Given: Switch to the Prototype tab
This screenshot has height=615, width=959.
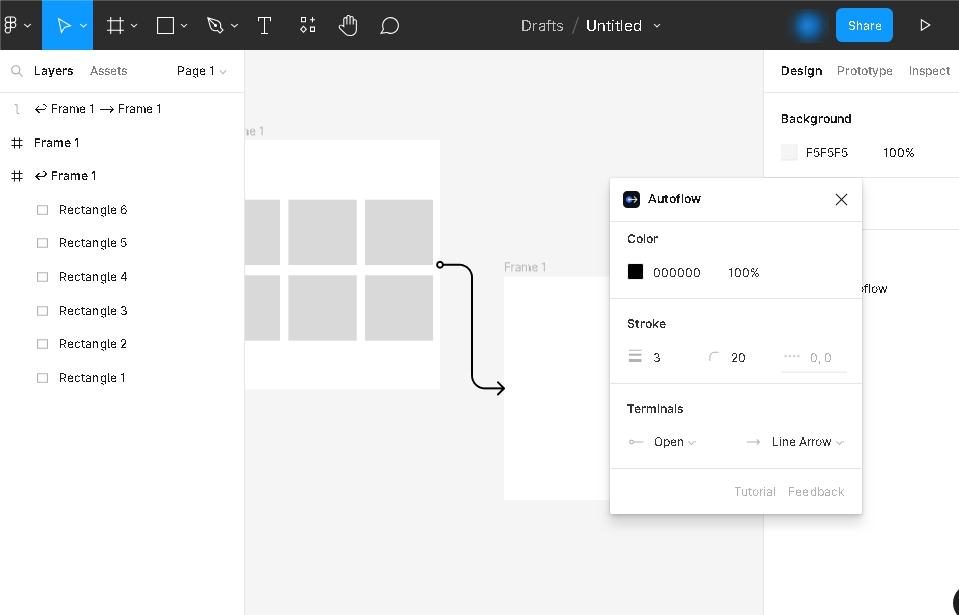Looking at the screenshot, I should [864, 71].
